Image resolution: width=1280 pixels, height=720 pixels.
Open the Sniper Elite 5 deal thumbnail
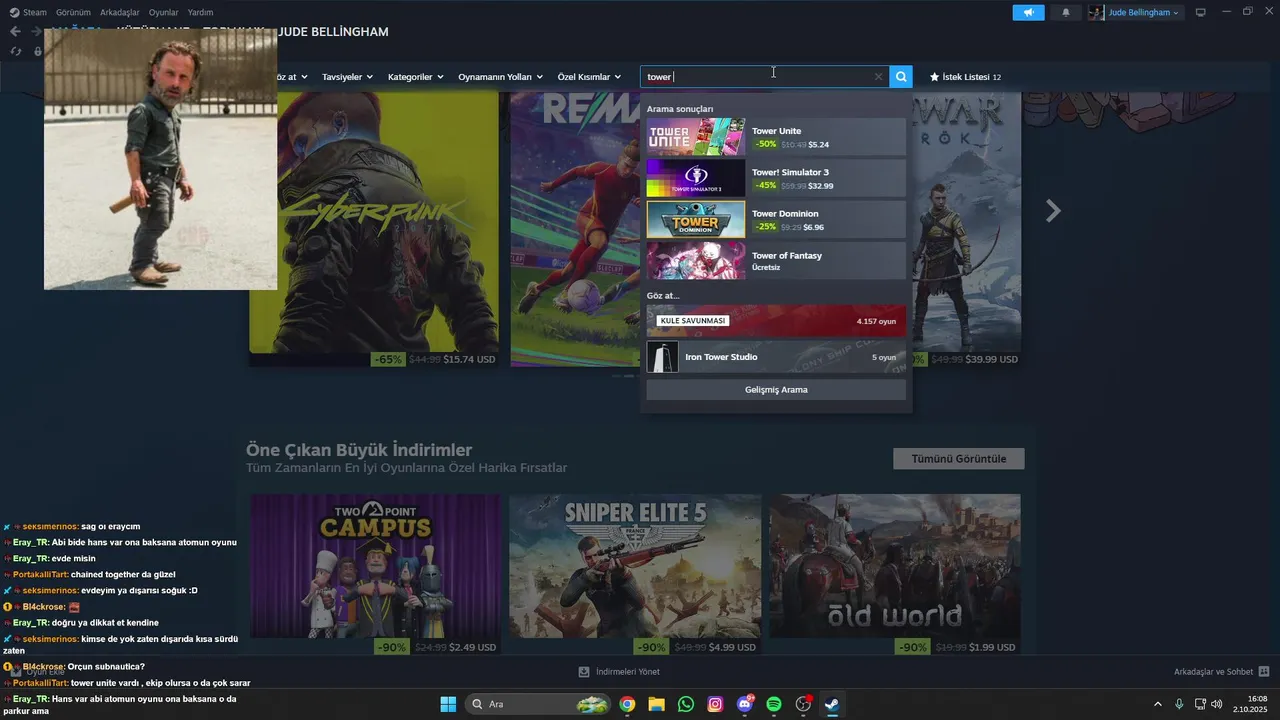(635, 566)
